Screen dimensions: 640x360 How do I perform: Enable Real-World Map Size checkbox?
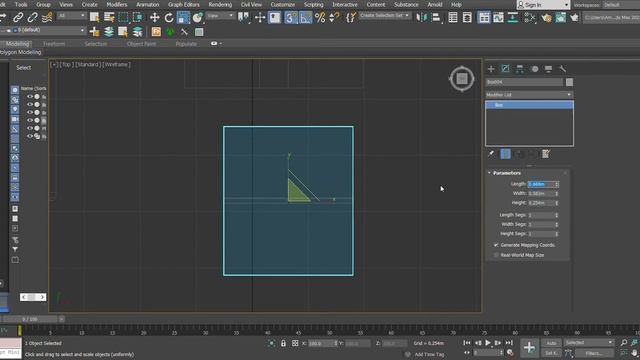pyautogui.click(x=496, y=255)
